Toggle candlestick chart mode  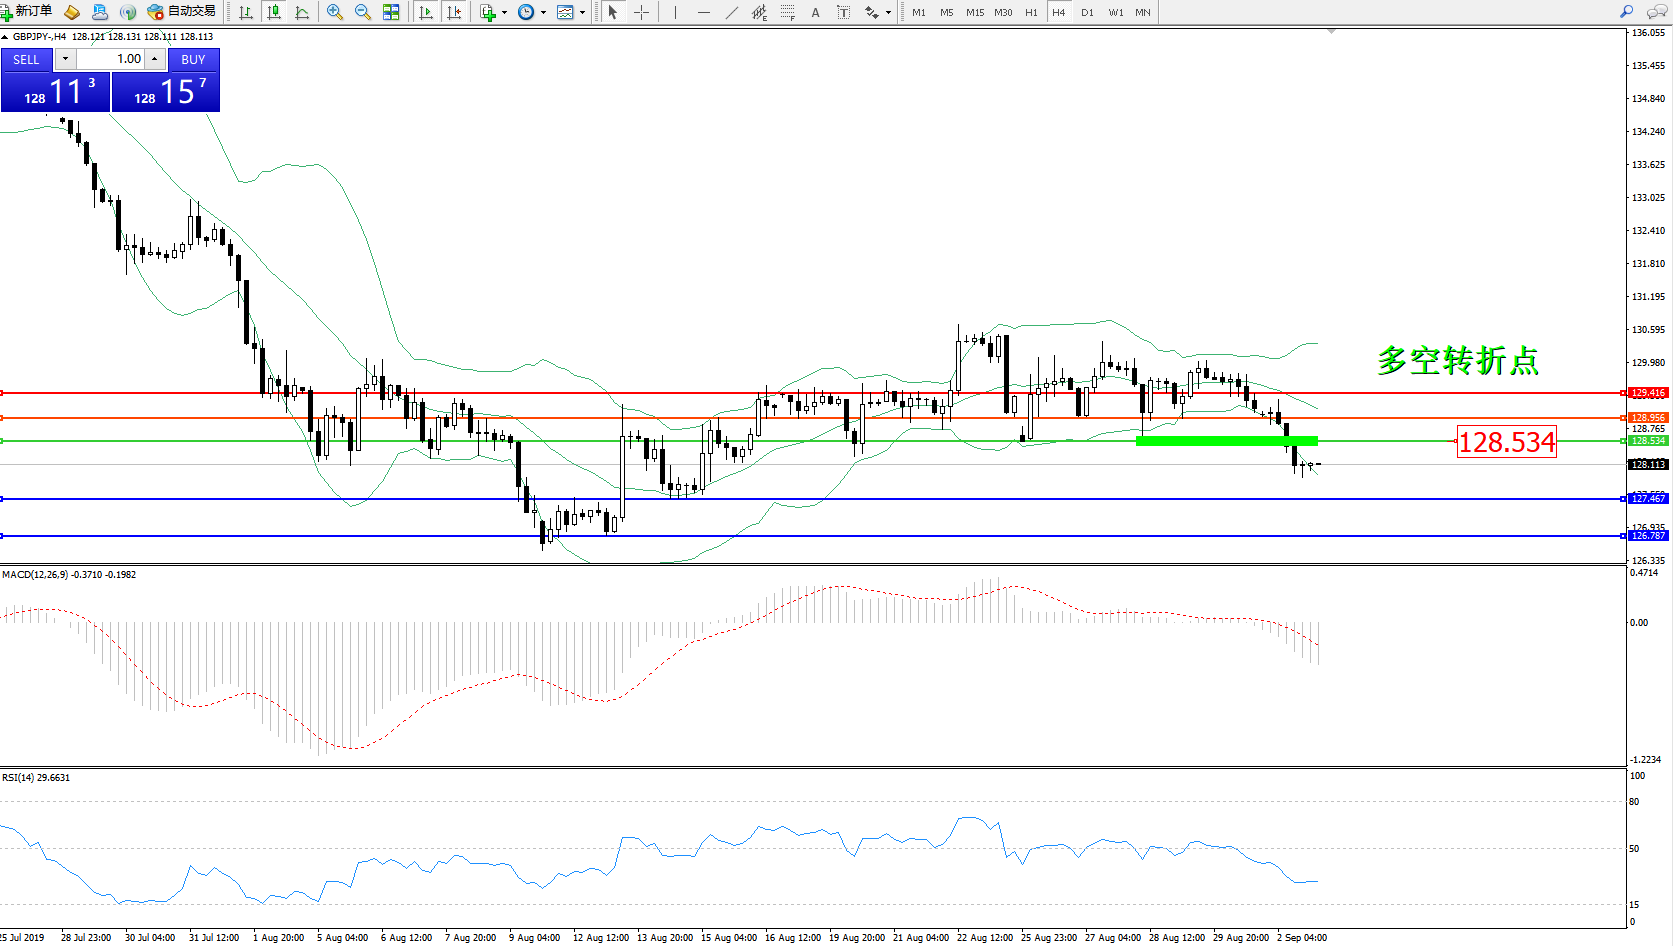(x=274, y=12)
